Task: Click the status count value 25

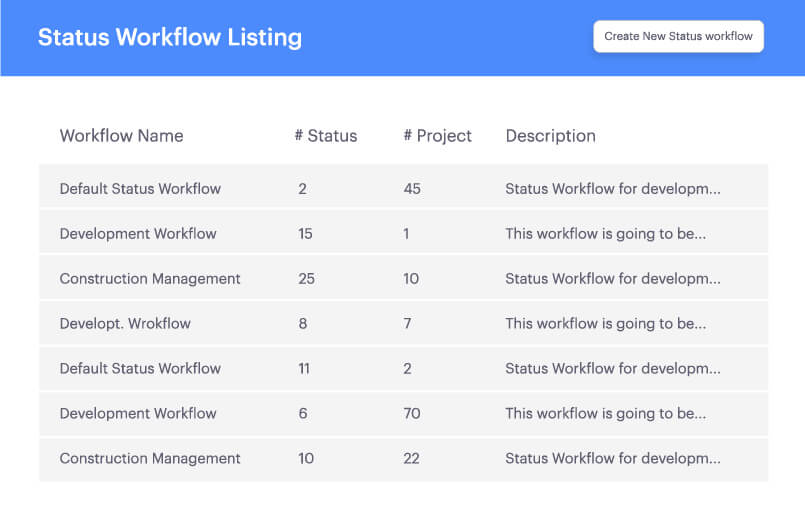Action: [x=306, y=278]
